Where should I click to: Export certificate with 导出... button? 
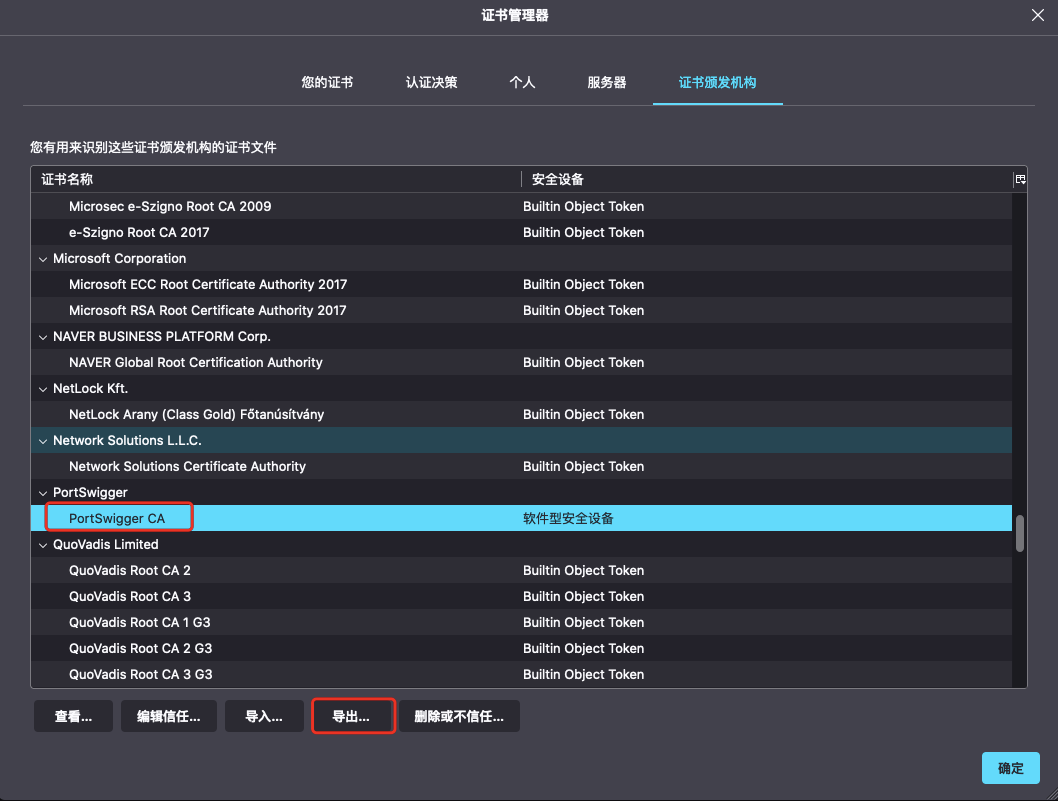[x=352, y=716]
